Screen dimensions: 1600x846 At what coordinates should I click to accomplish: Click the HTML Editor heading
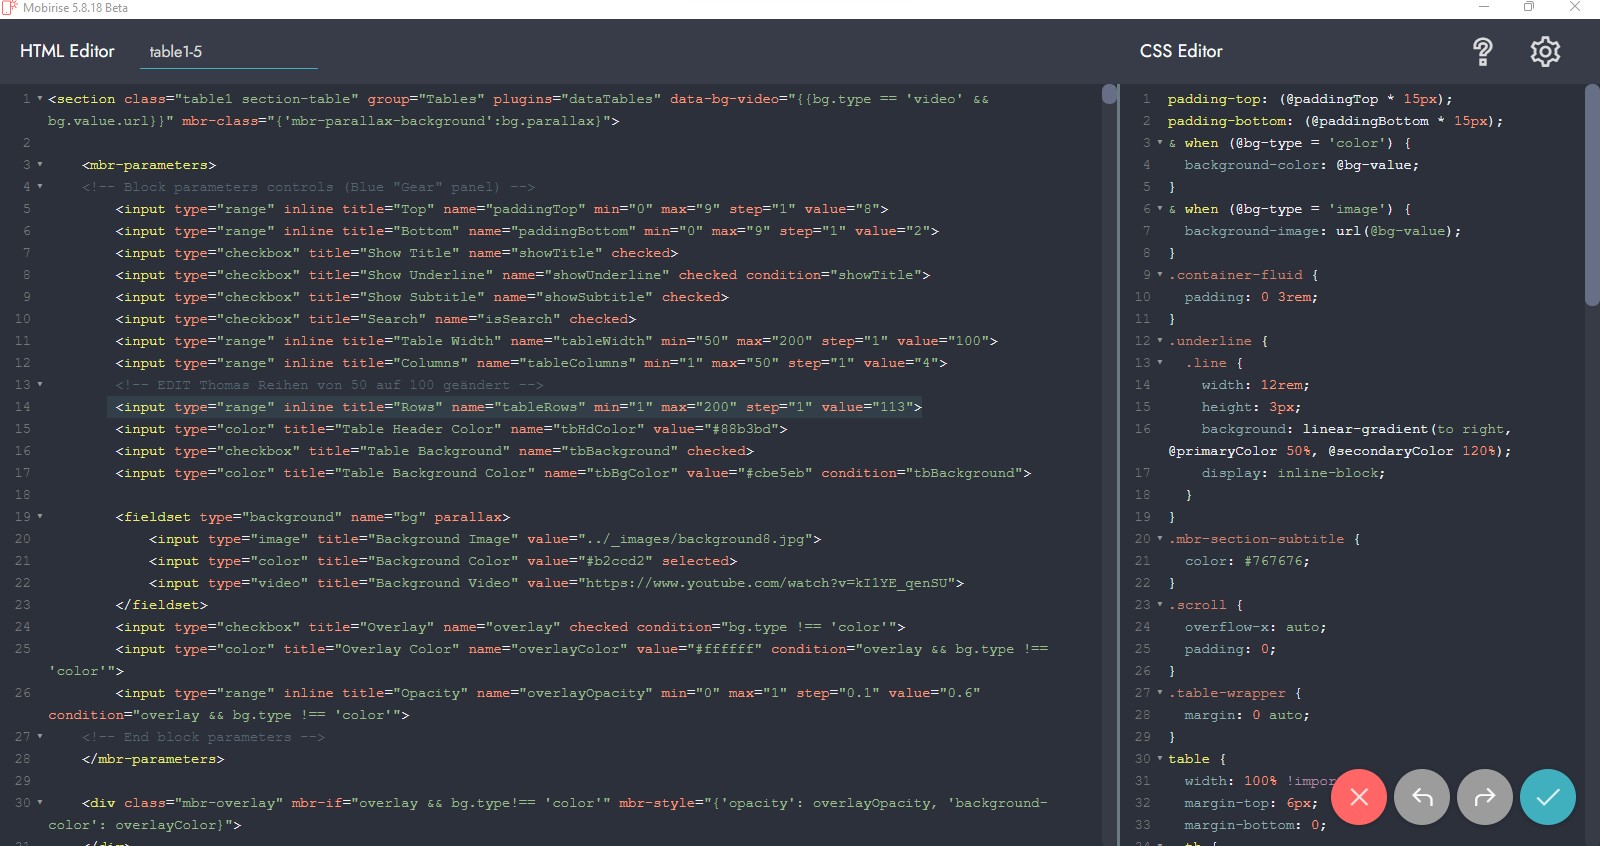point(67,51)
